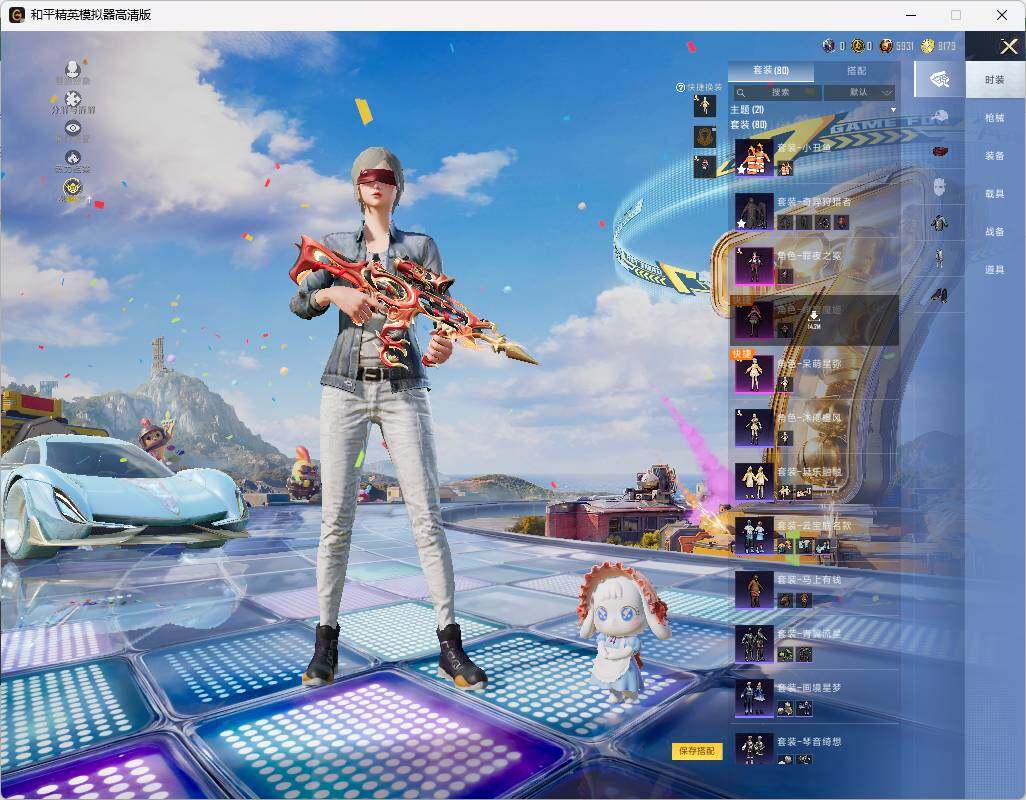
Task: Open the 战备 side tab
Action: tap(995, 232)
